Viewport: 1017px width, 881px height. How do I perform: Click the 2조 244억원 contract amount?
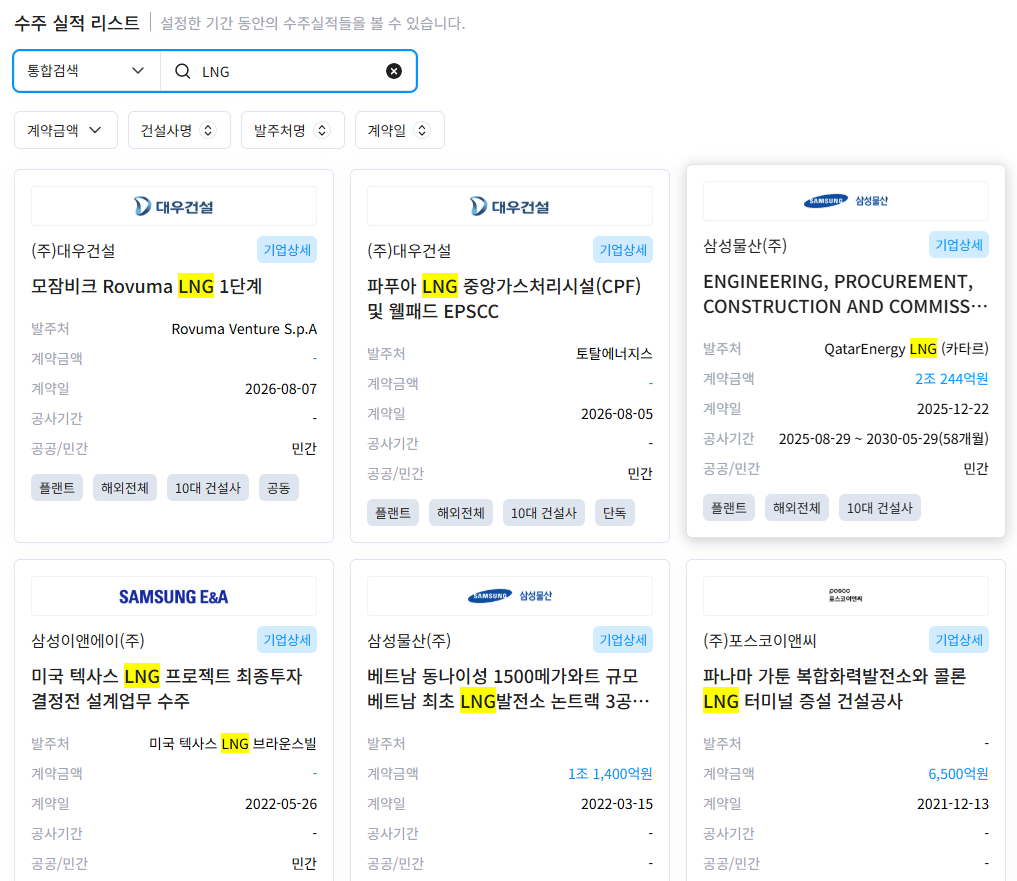951,379
